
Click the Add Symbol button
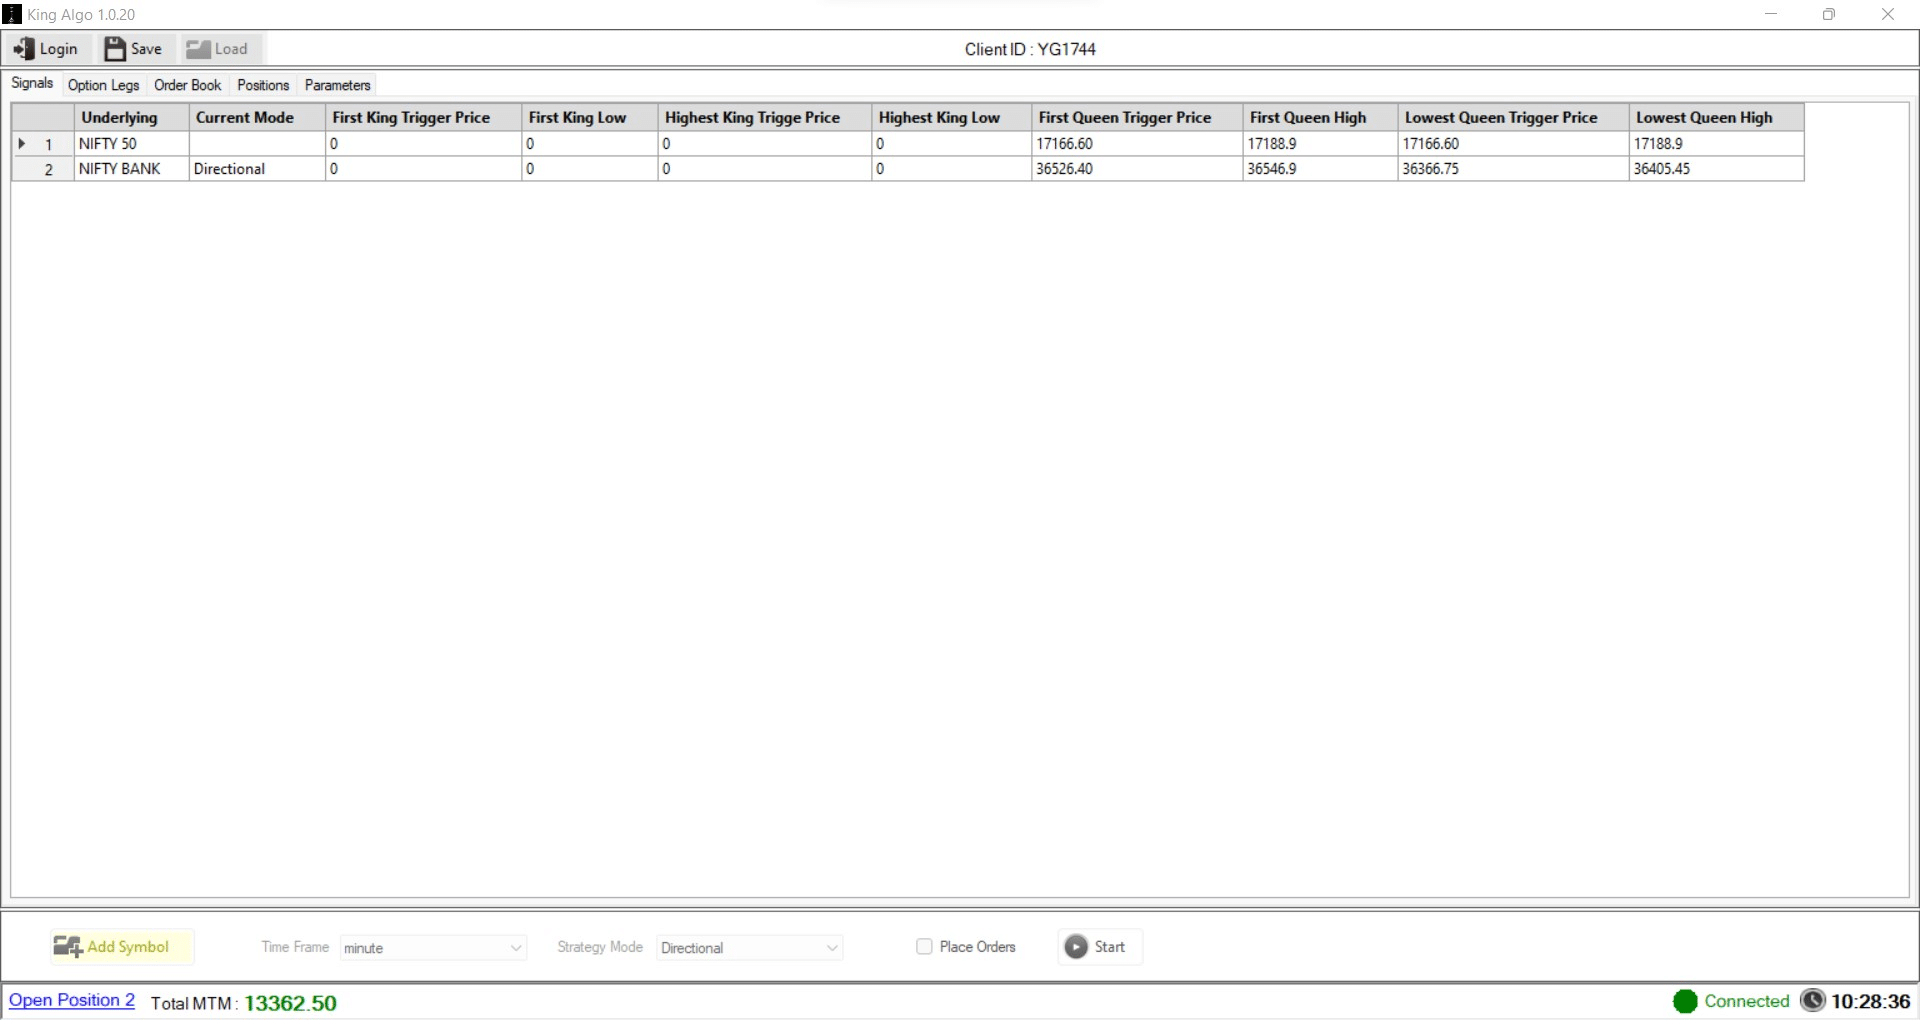tap(121, 947)
